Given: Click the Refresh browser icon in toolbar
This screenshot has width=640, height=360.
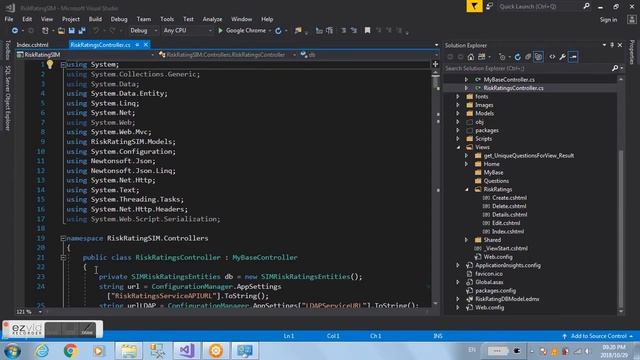Looking at the screenshot, I should [x=278, y=31].
